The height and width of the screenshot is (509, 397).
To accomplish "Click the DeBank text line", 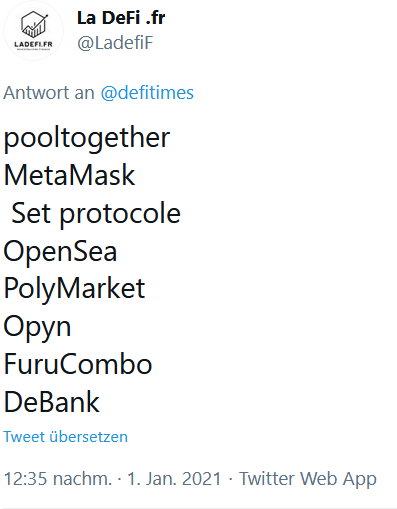I will point(51,402).
